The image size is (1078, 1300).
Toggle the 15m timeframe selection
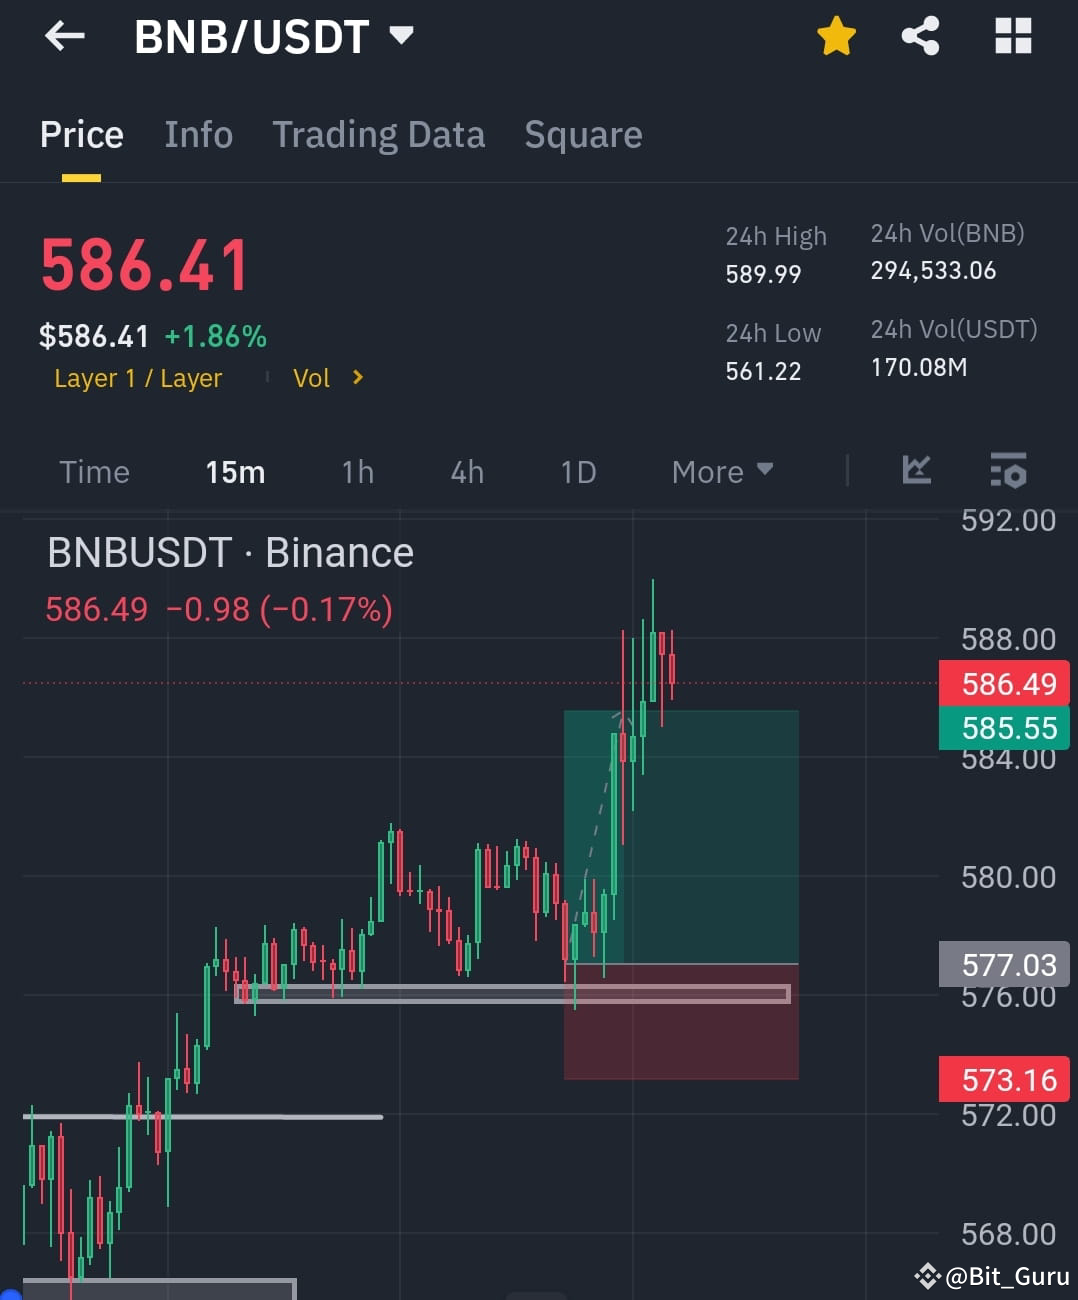tap(234, 471)
